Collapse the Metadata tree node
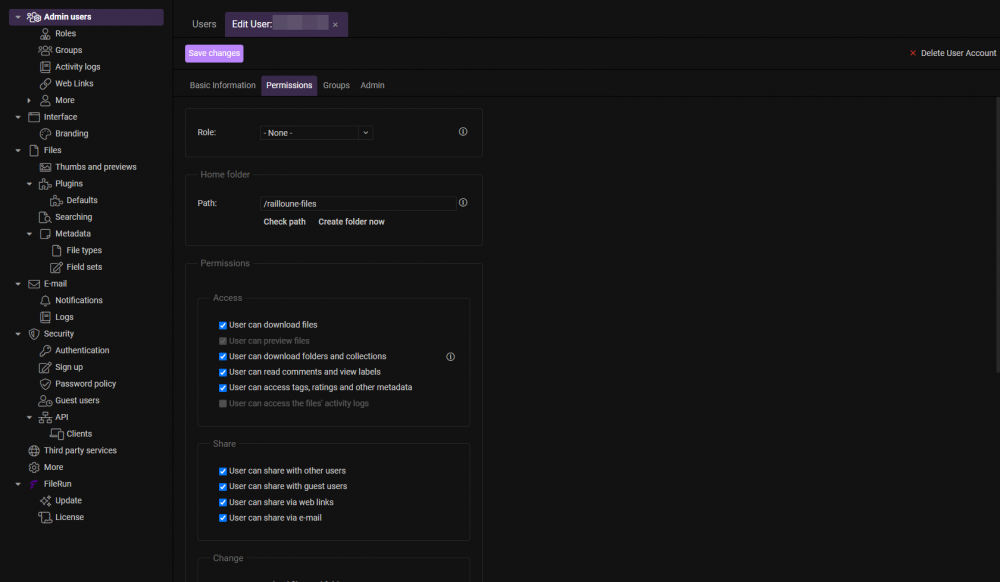Screen dimensions: 1000x582 29,234
